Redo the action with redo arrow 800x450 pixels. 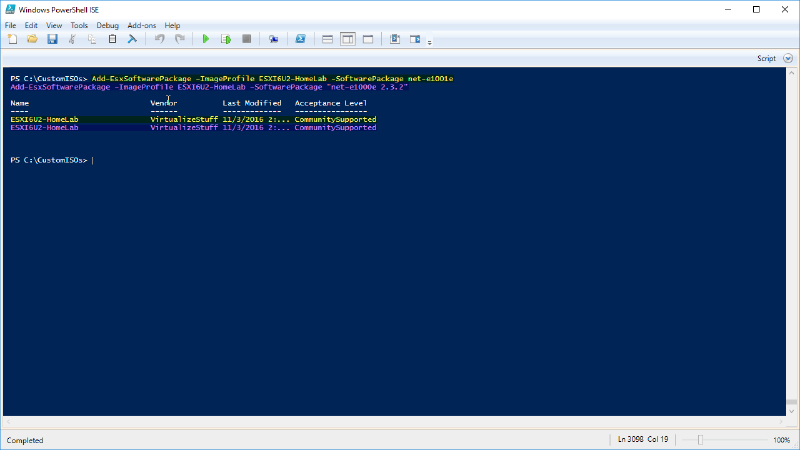click(180, 39)
